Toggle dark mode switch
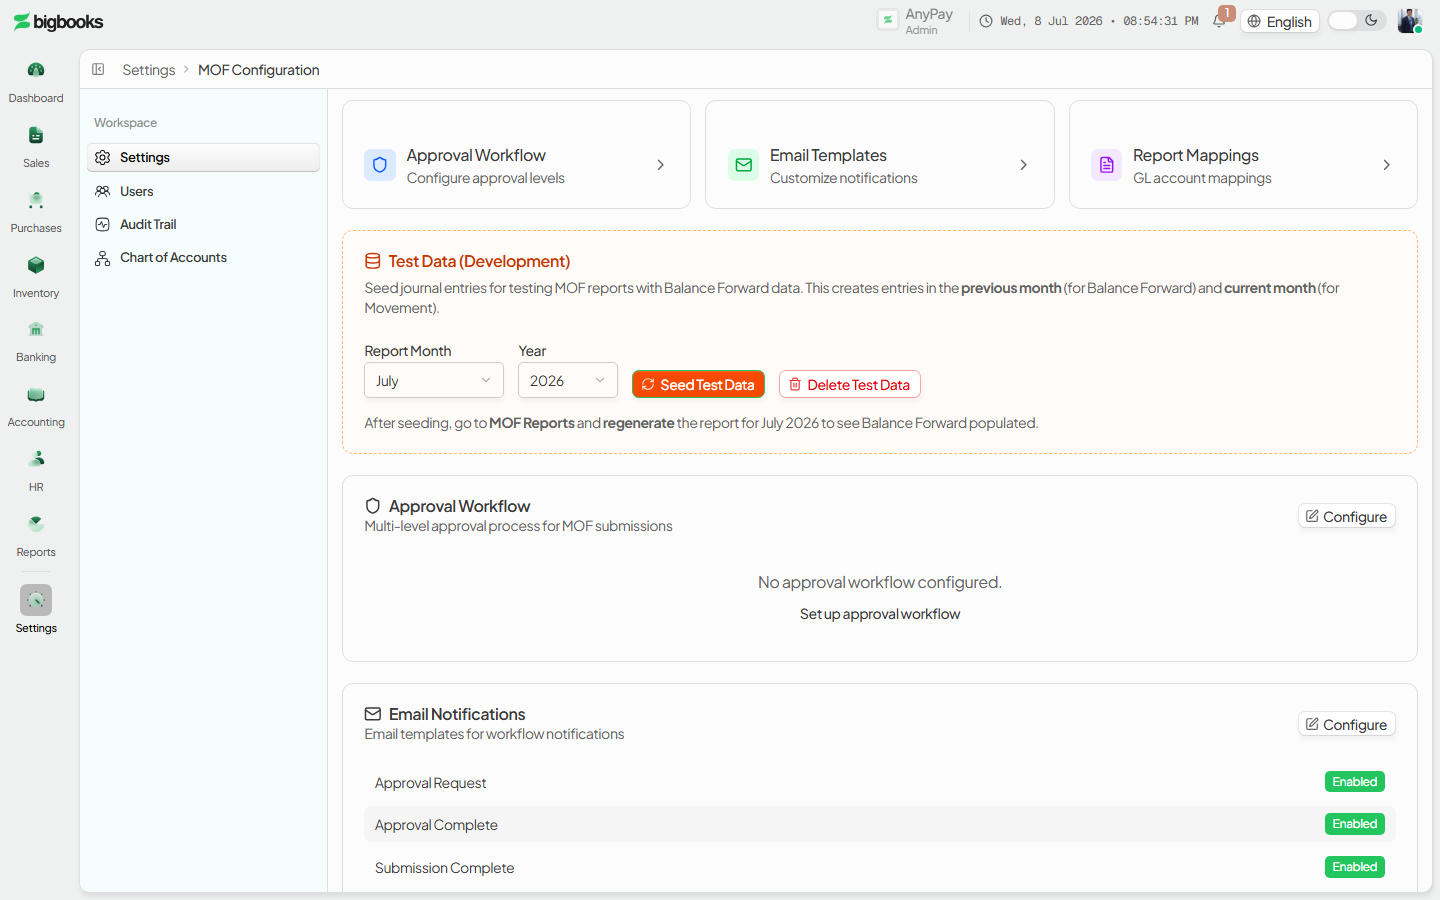This screenshot has height=900, width=1440. pos(1358,21)
